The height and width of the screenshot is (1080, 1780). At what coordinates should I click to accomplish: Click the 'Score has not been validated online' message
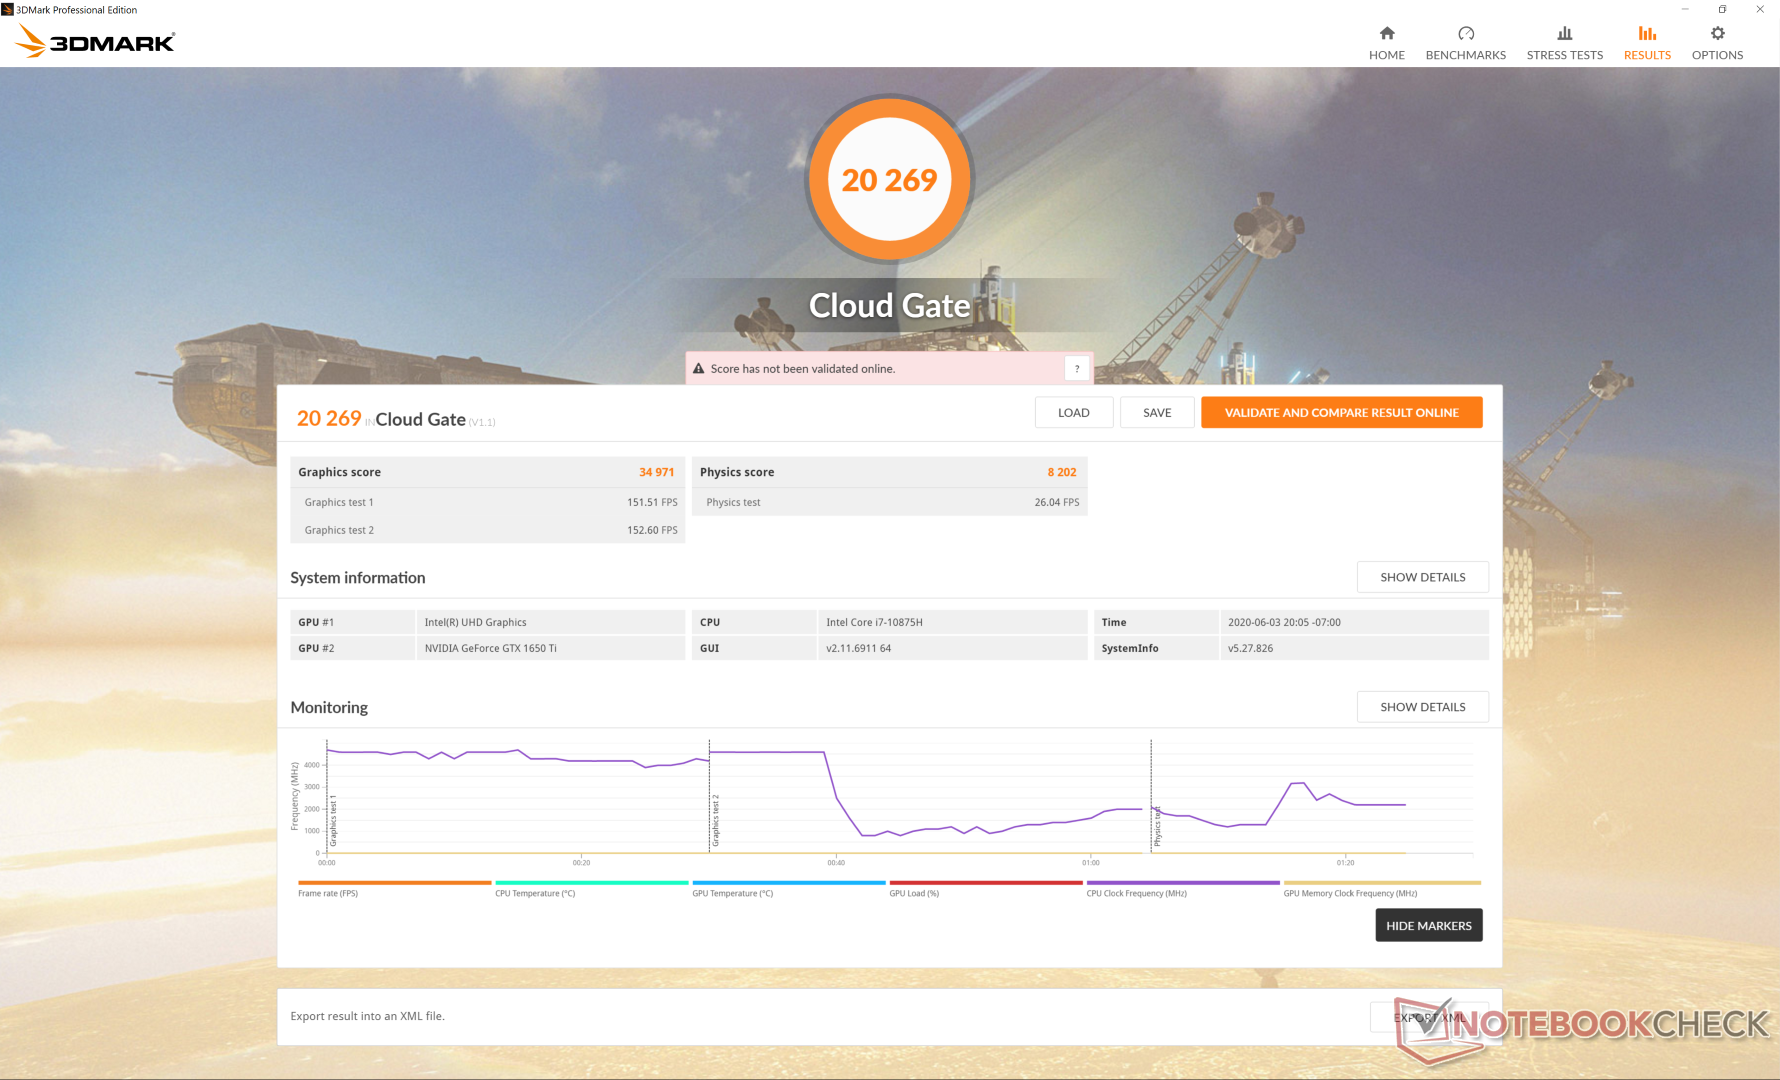coord(803,369)
